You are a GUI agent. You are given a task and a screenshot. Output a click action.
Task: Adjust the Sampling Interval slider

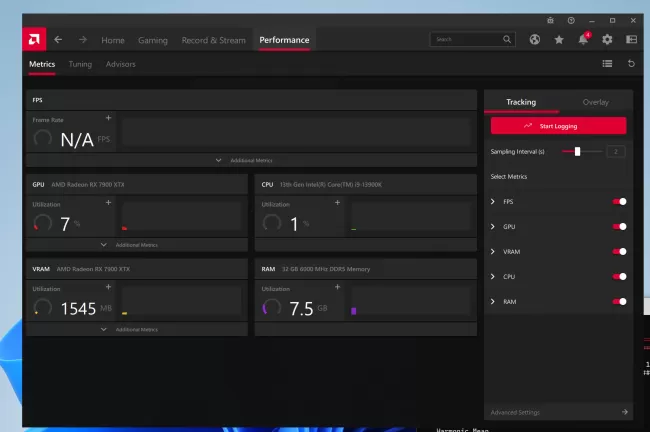(577, 151)
